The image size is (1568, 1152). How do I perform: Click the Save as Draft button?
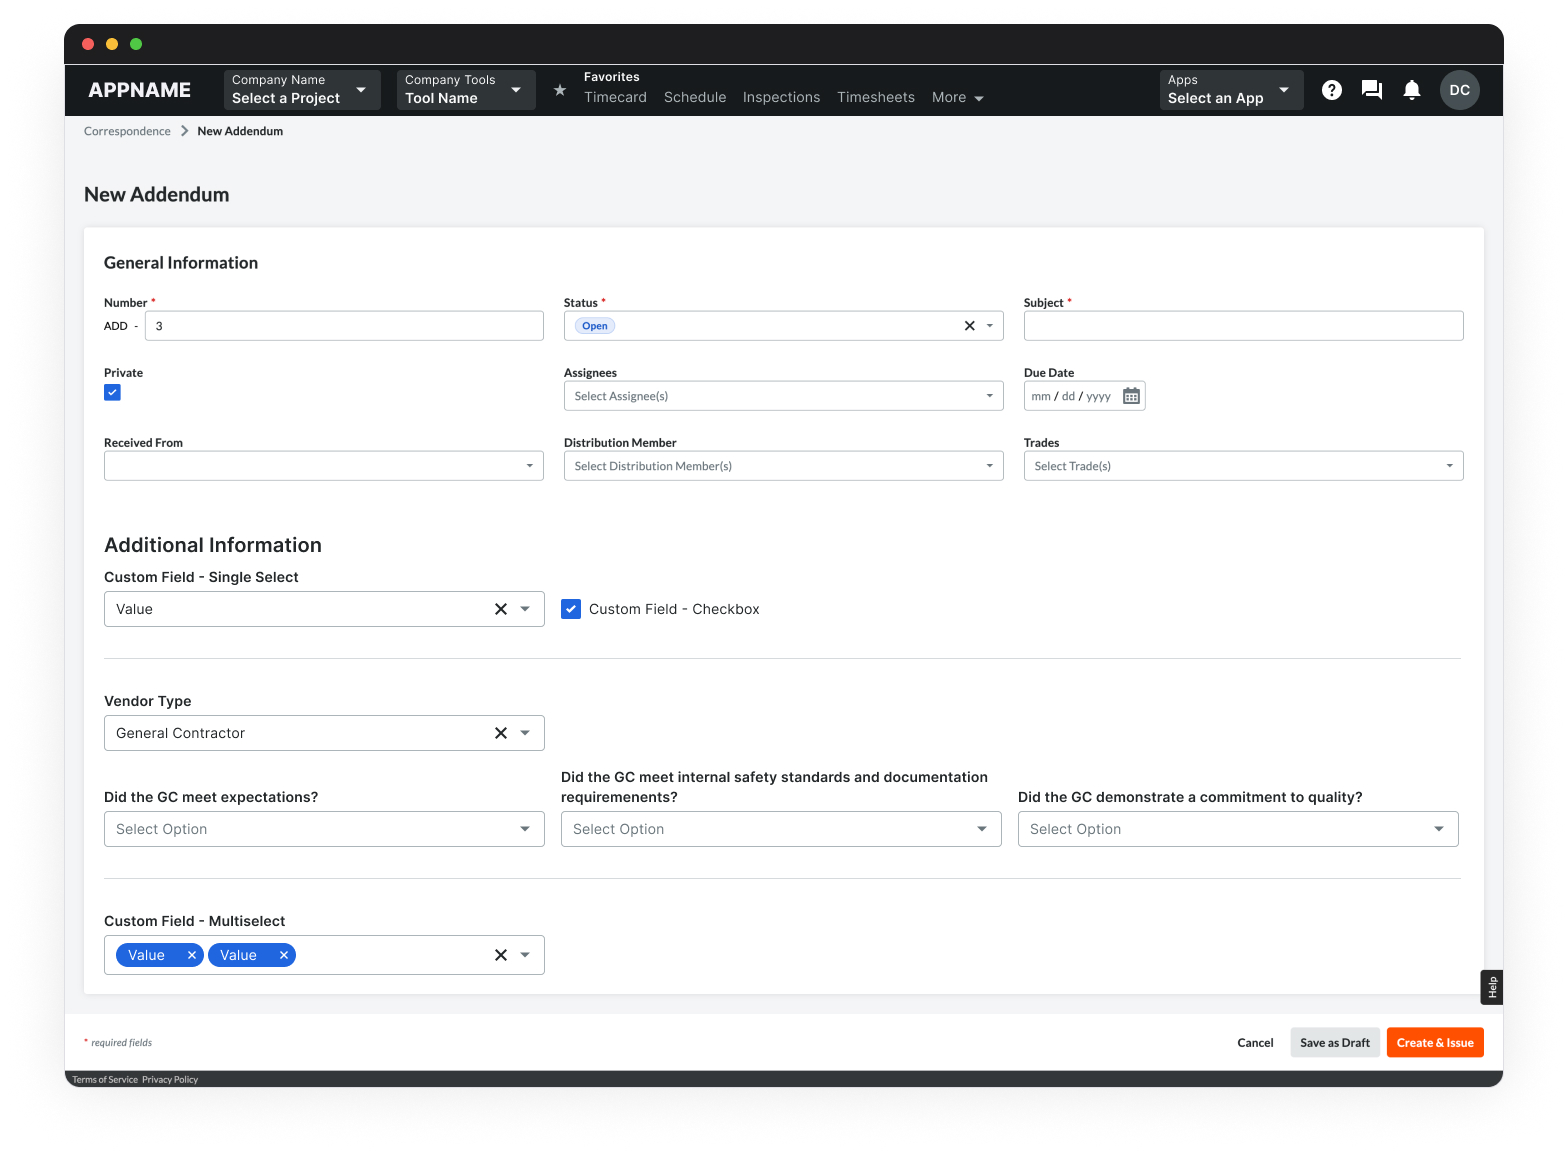coord(1334,1042)
